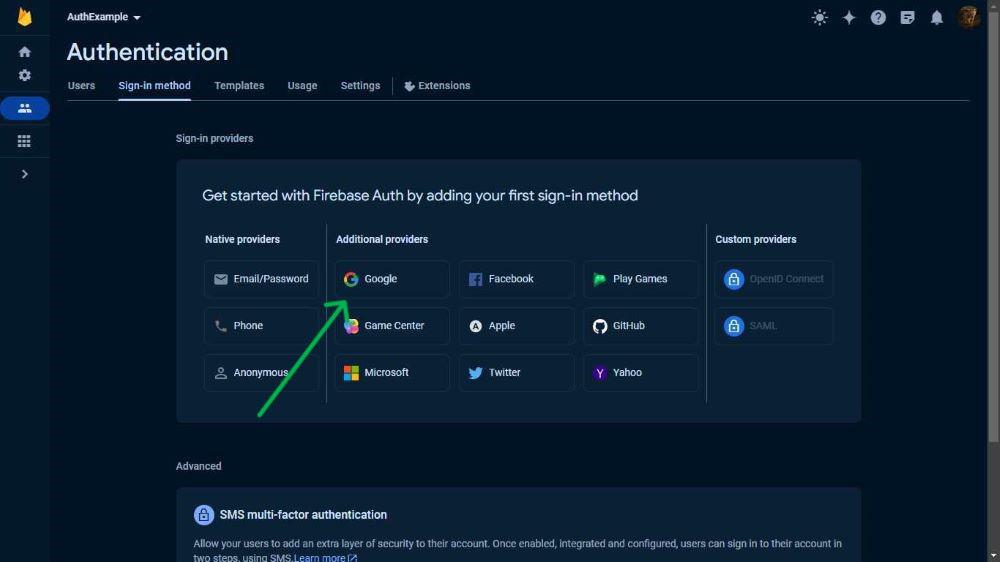Open the release notes icon
Screen dimensions: 1000x562
pos(908,18)
